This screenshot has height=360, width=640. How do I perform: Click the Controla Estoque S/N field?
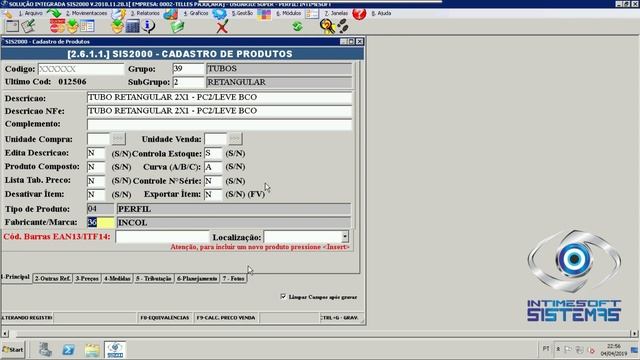(213, 153)
